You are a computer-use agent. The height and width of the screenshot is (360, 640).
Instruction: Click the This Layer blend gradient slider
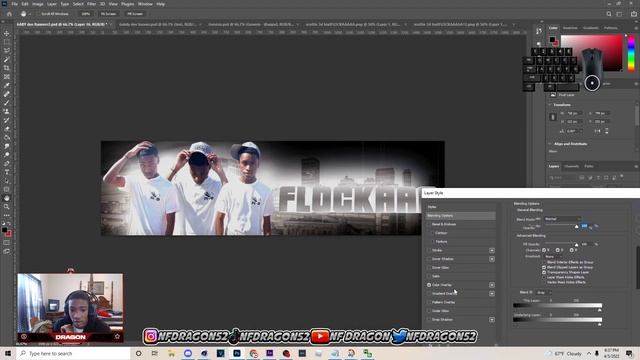557,306
